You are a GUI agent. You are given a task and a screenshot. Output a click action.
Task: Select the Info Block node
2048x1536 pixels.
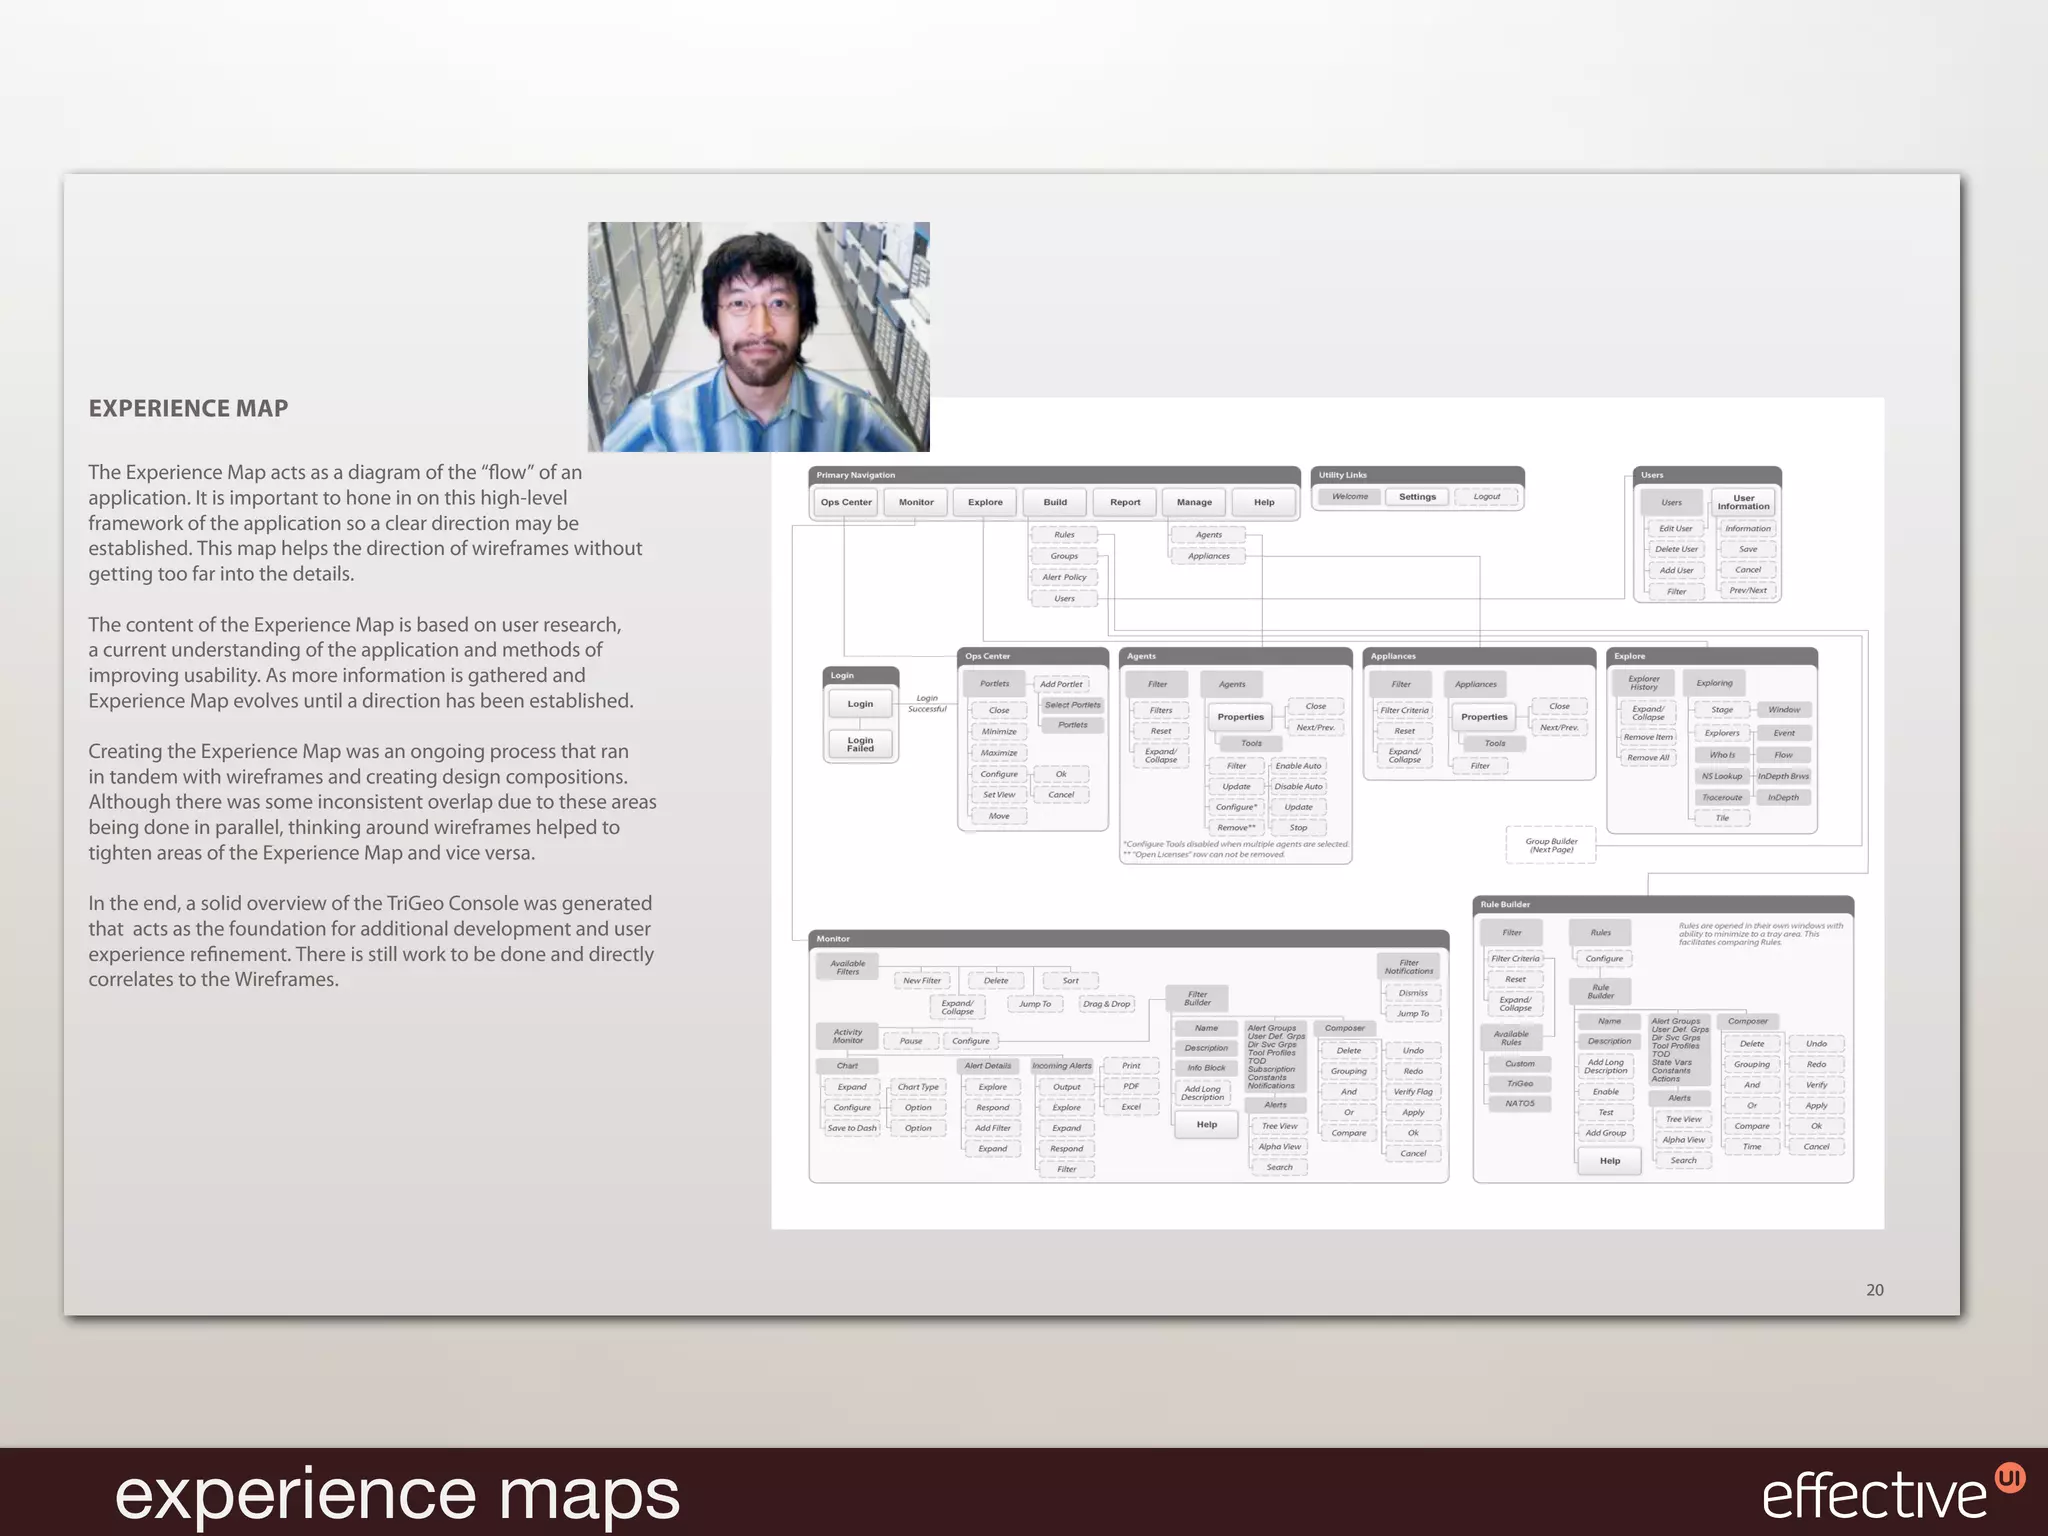[1206, 1068]
